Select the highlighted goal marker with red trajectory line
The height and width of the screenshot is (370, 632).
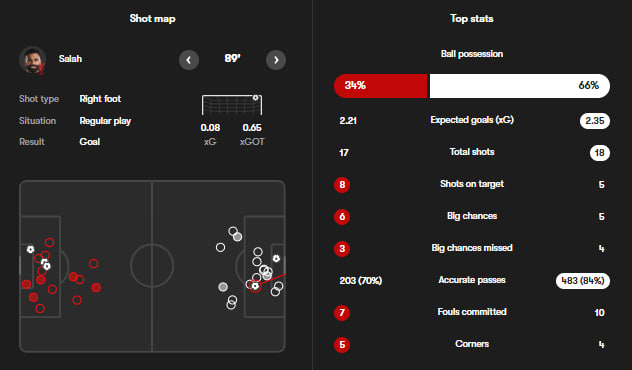click(255, 286)
